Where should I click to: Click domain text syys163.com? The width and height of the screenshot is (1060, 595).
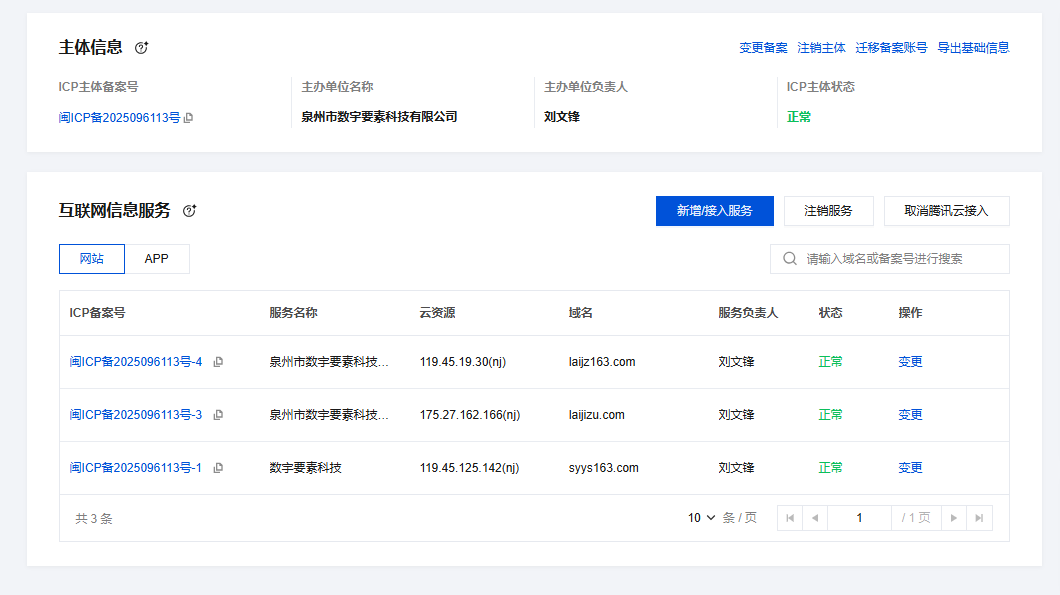point(604,468)
